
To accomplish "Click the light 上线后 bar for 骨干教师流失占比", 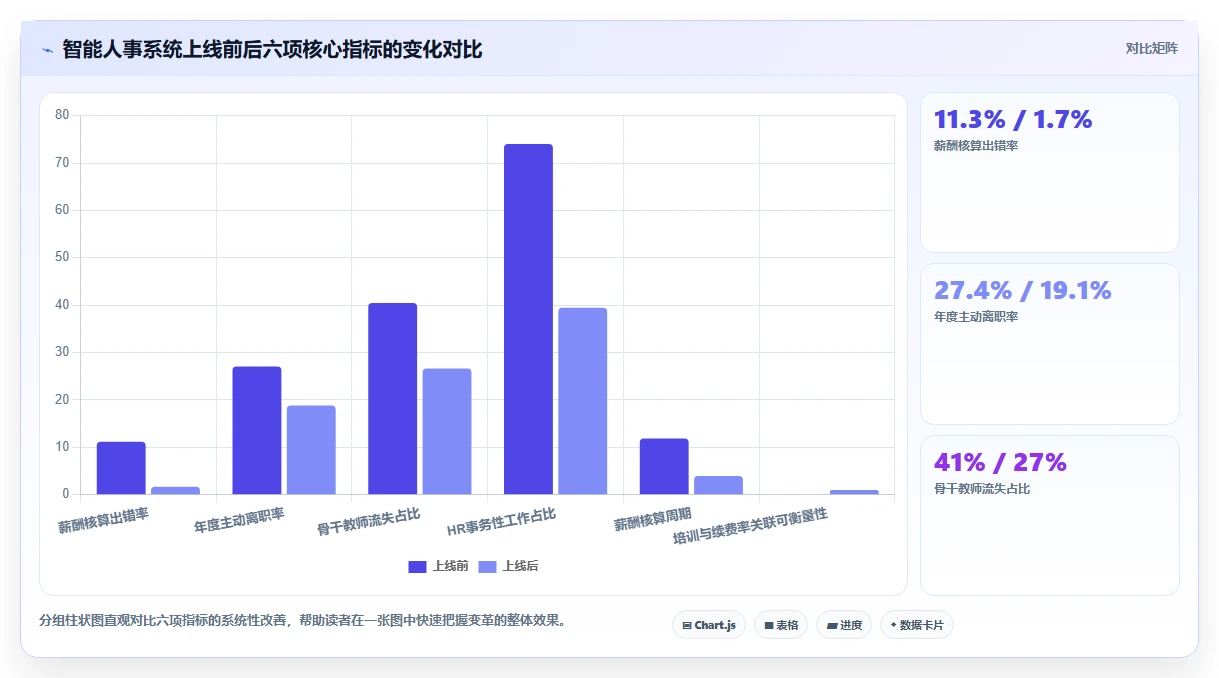I will click(x=447, y=431).
